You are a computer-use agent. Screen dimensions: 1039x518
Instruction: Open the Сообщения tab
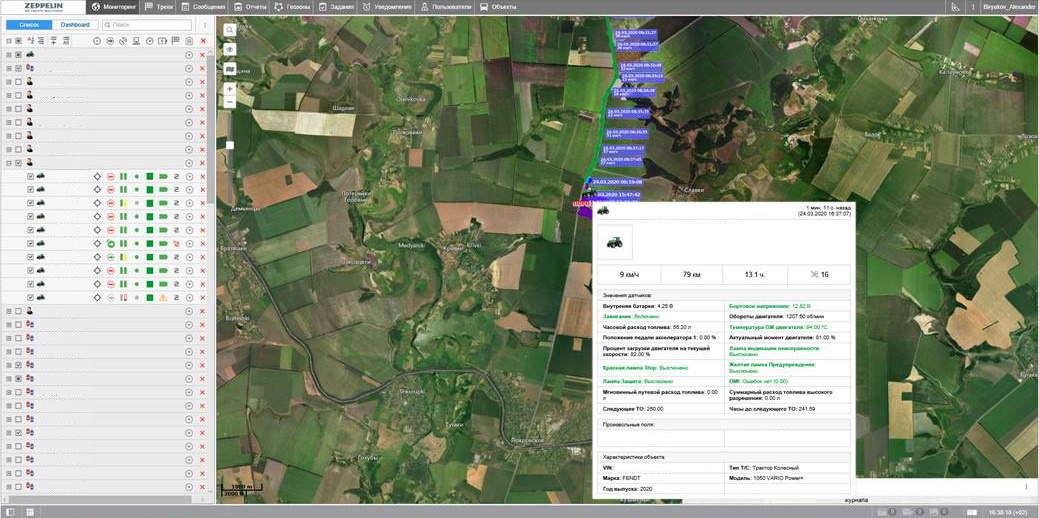click(202, 7)
